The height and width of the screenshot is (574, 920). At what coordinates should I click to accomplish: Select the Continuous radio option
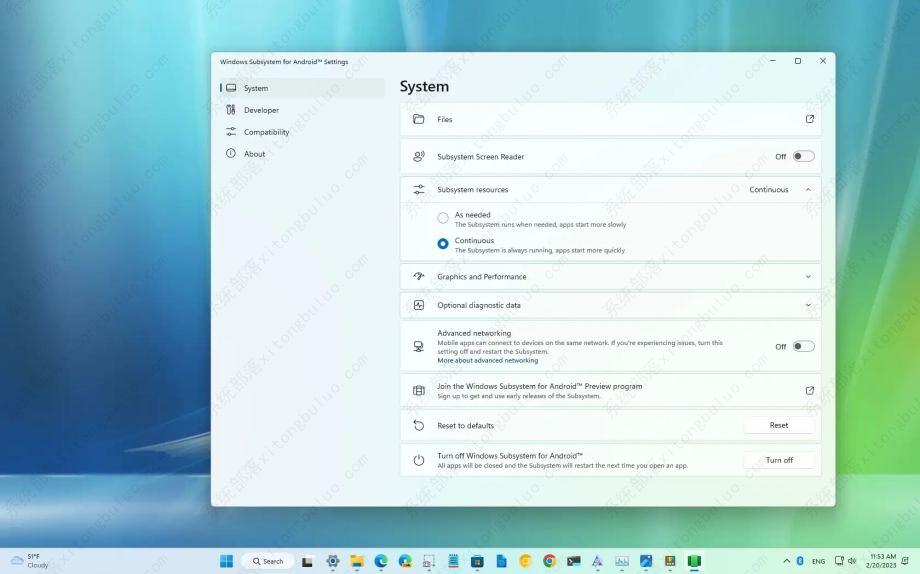(443, 244)
